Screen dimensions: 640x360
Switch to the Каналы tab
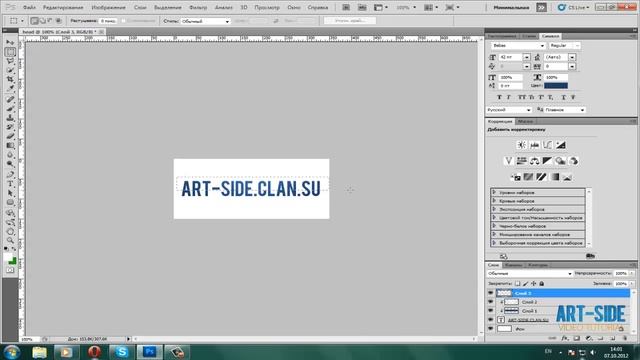point(513,265)
